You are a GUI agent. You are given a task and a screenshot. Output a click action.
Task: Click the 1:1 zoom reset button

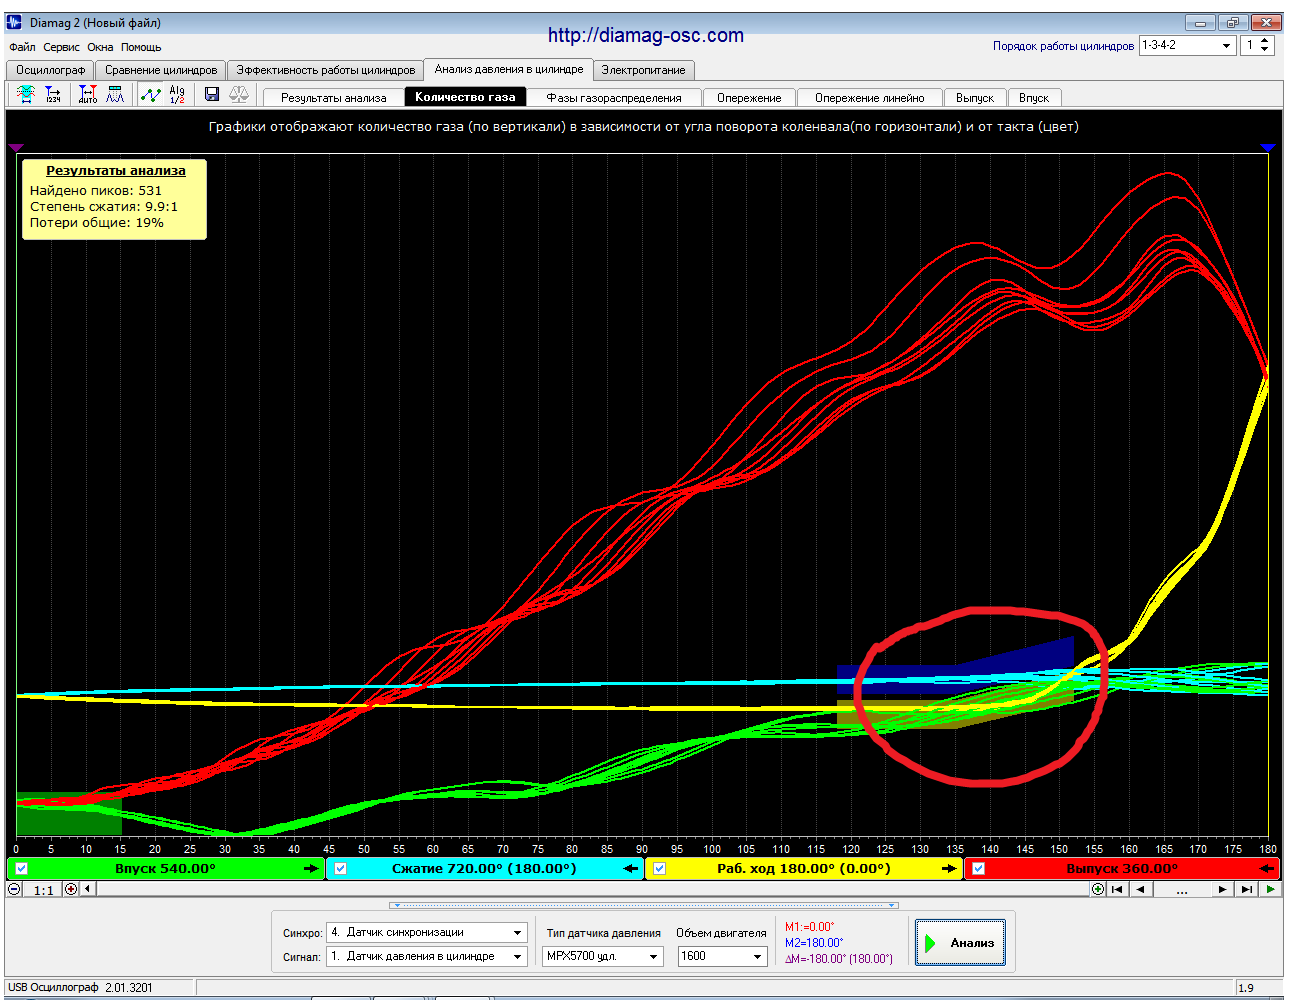point(44,890)
